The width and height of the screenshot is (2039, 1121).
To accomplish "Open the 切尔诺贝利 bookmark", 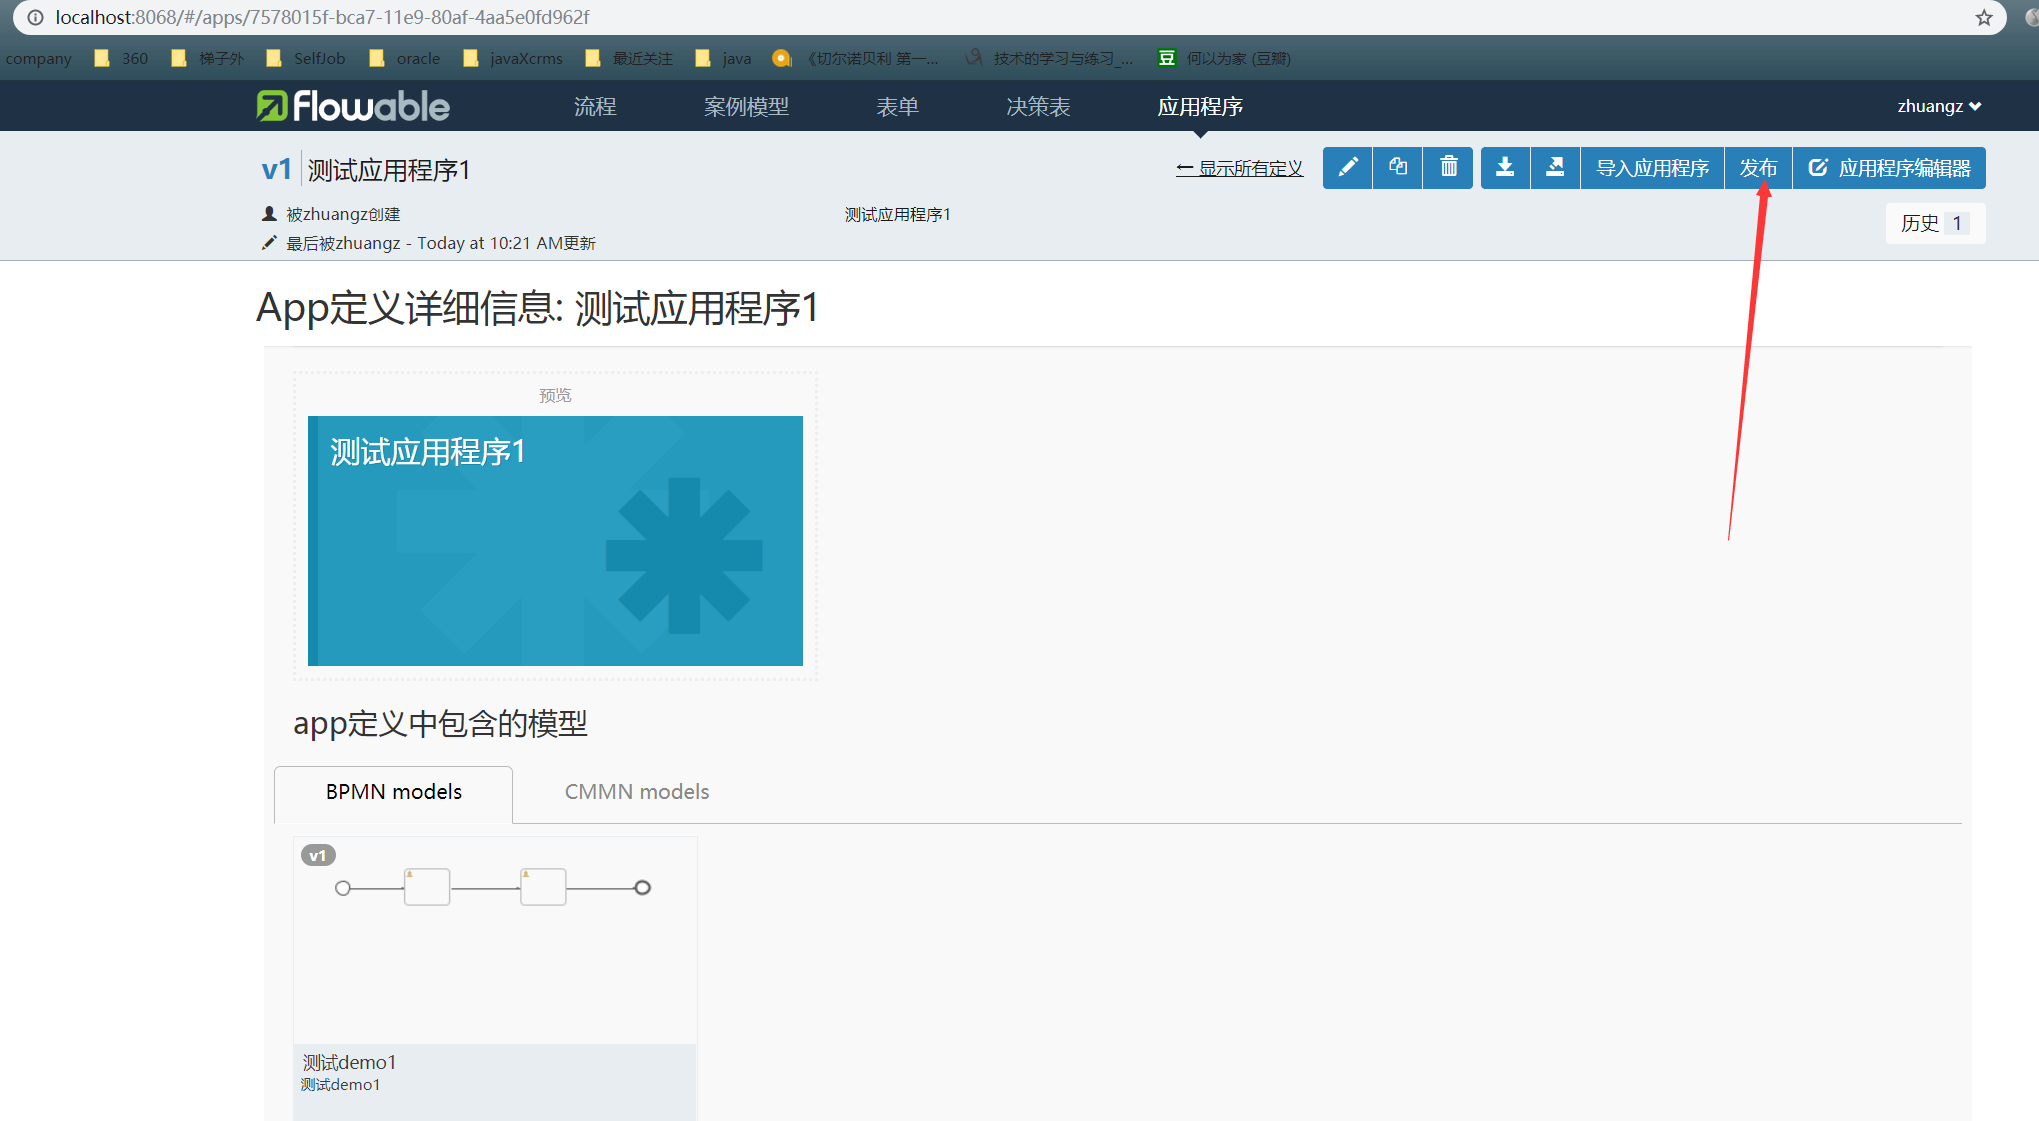I will click(856, 58).
